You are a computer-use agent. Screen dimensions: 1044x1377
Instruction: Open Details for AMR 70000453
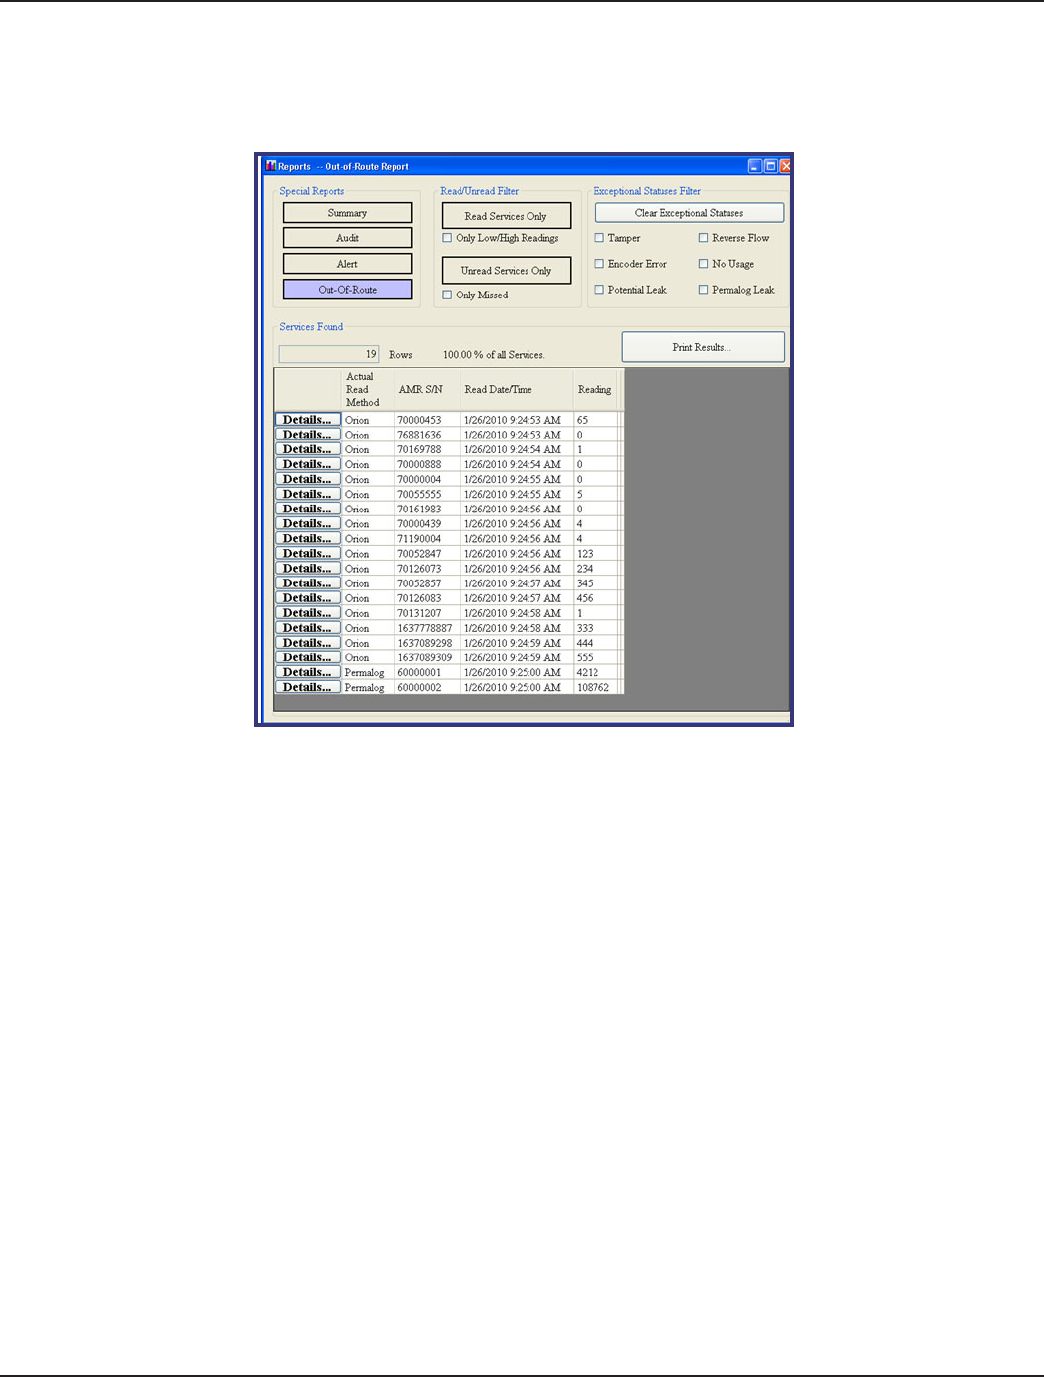pyautogui.click(x=308, y=420)
